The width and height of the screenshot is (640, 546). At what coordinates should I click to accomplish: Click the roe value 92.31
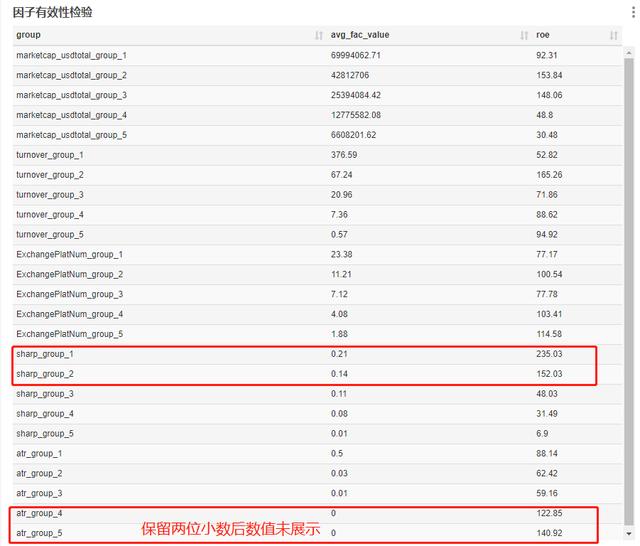(x=547, y=55)
